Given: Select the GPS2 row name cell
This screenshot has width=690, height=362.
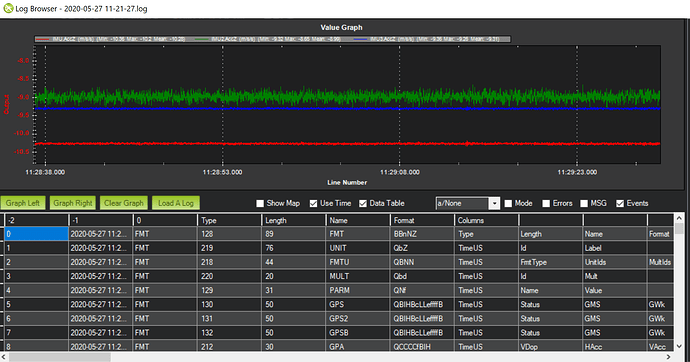Looking at the screenshot, I should coord(358,318).
